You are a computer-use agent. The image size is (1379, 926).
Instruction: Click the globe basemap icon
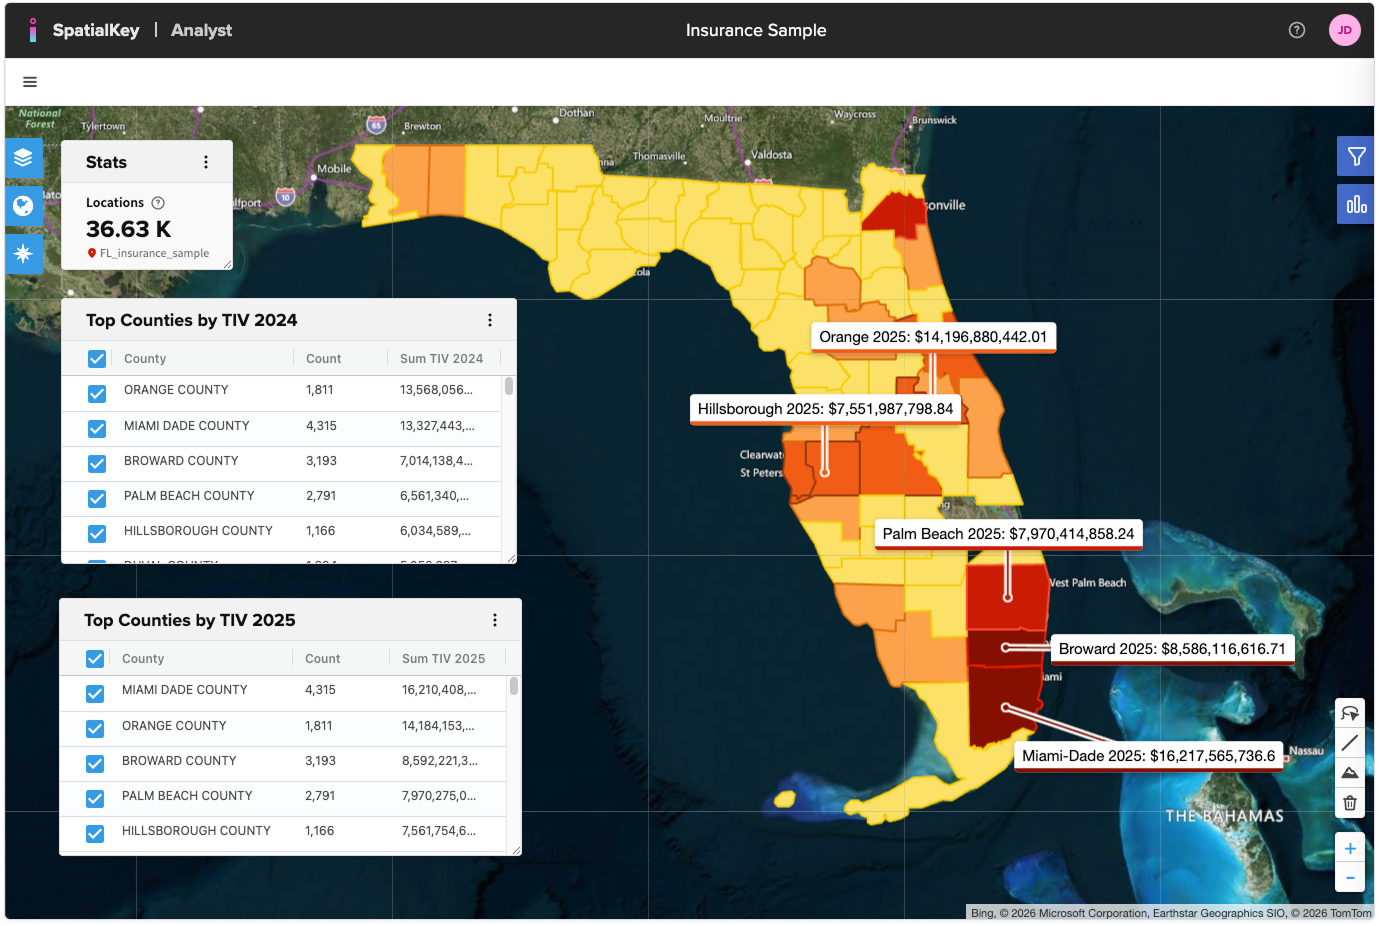[x=23, y=206]
